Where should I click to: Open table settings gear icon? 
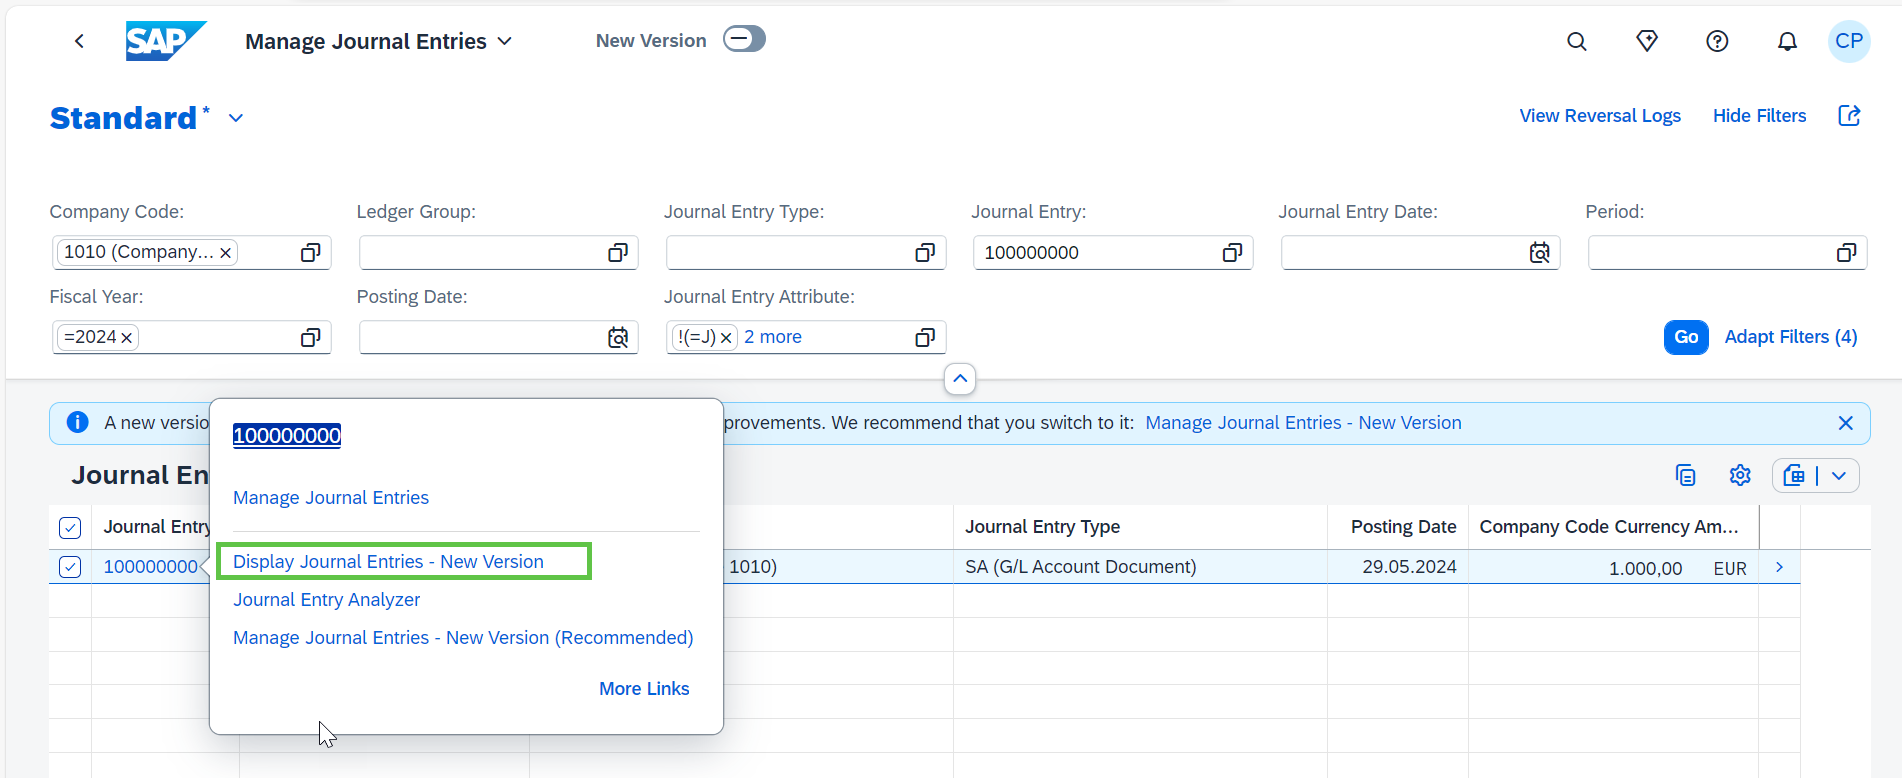tap(1740, 475)
